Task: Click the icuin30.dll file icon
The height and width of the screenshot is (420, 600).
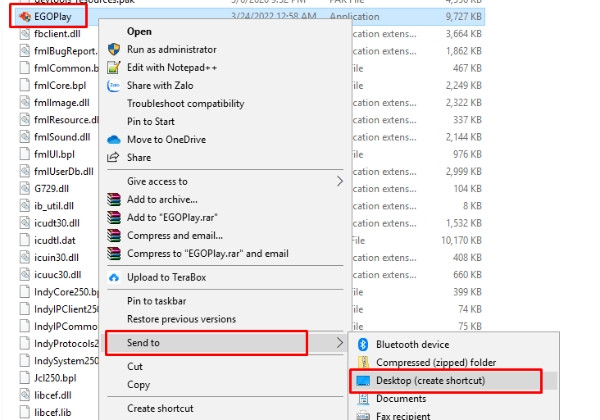Action: point(24,257)
